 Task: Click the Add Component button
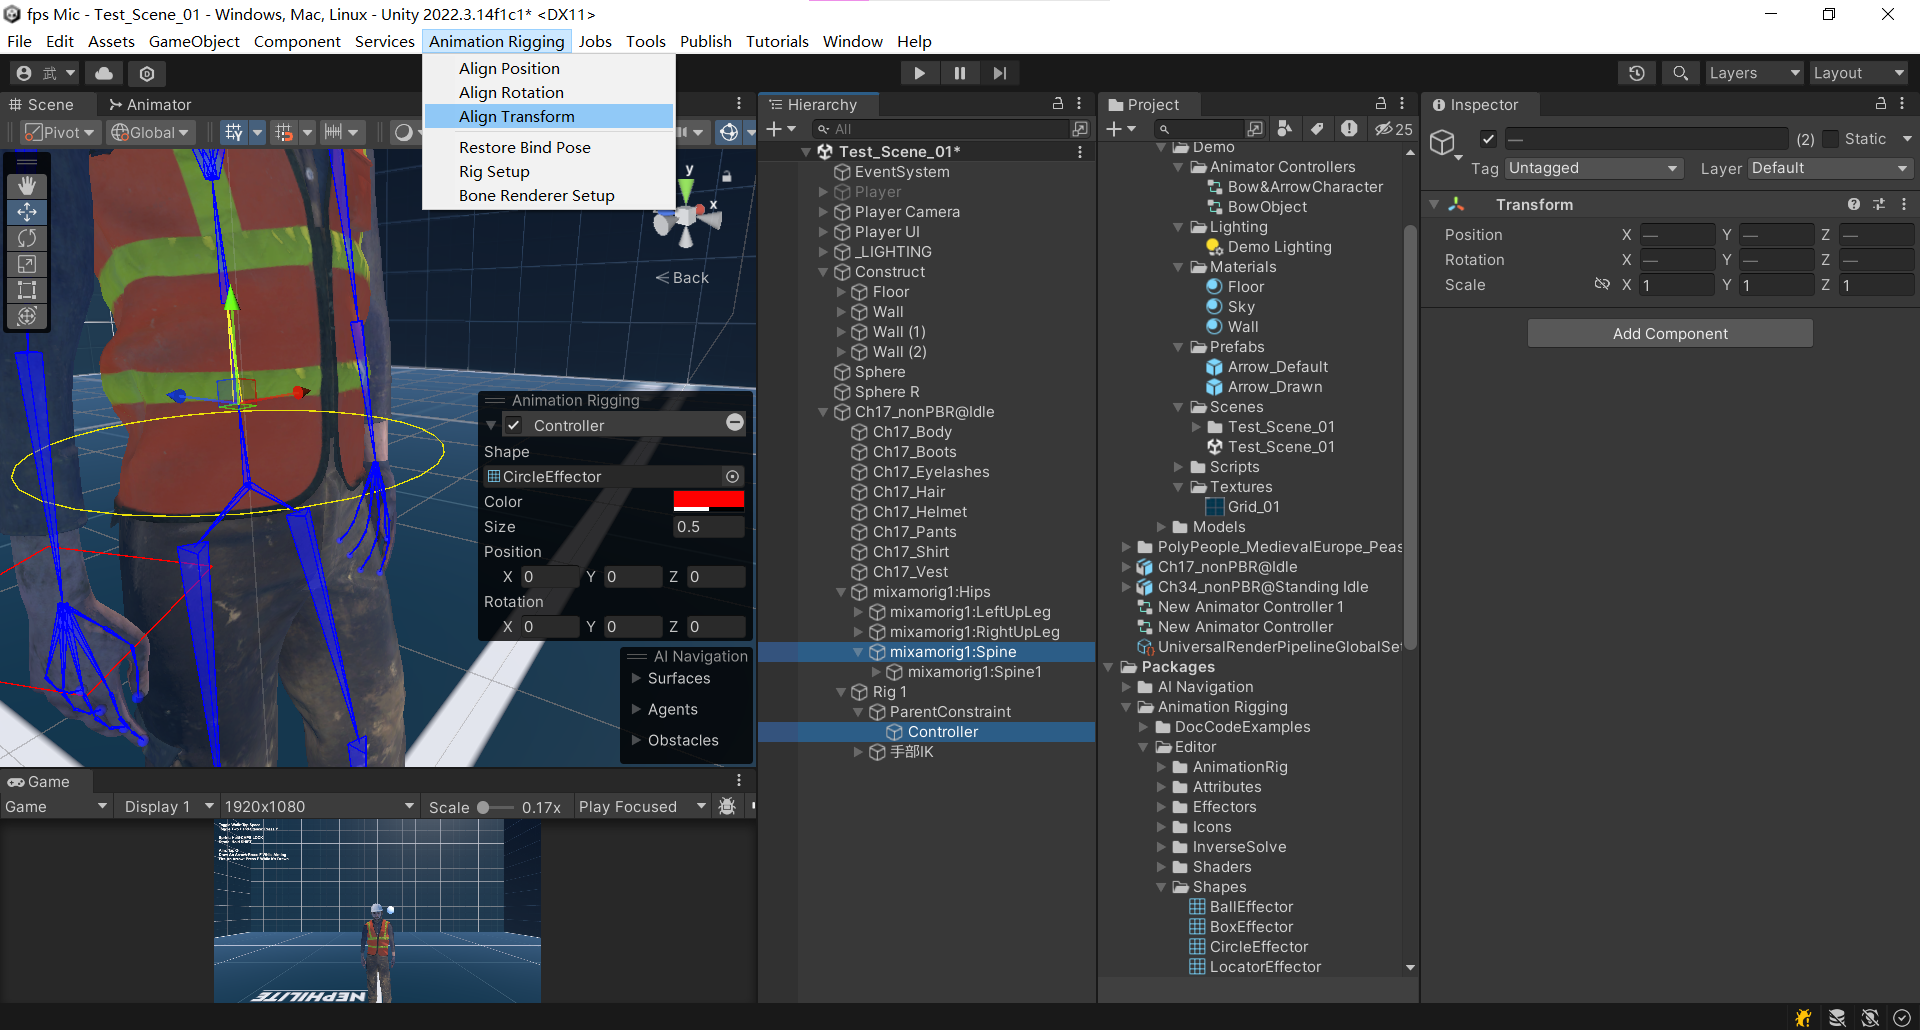click(x=1670, y=333)
